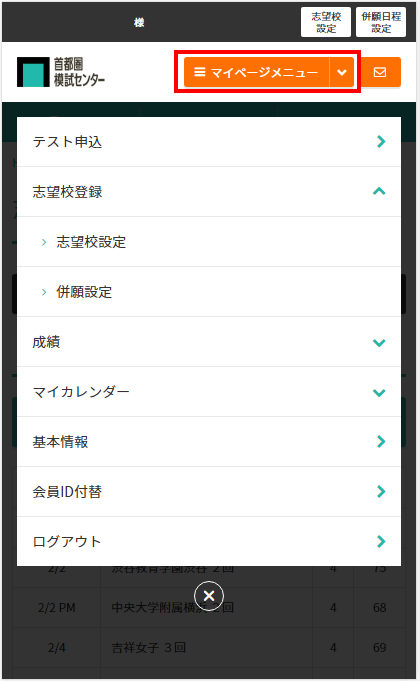
Task: Click the arrow next to テスト申込
Action: [x=381, y=142]
